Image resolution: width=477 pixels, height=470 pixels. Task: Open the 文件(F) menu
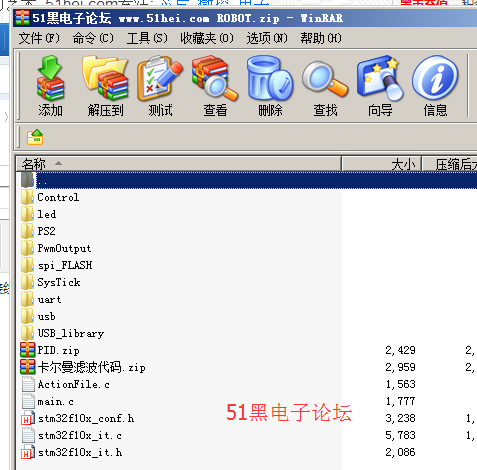click(x=39, y=38)
